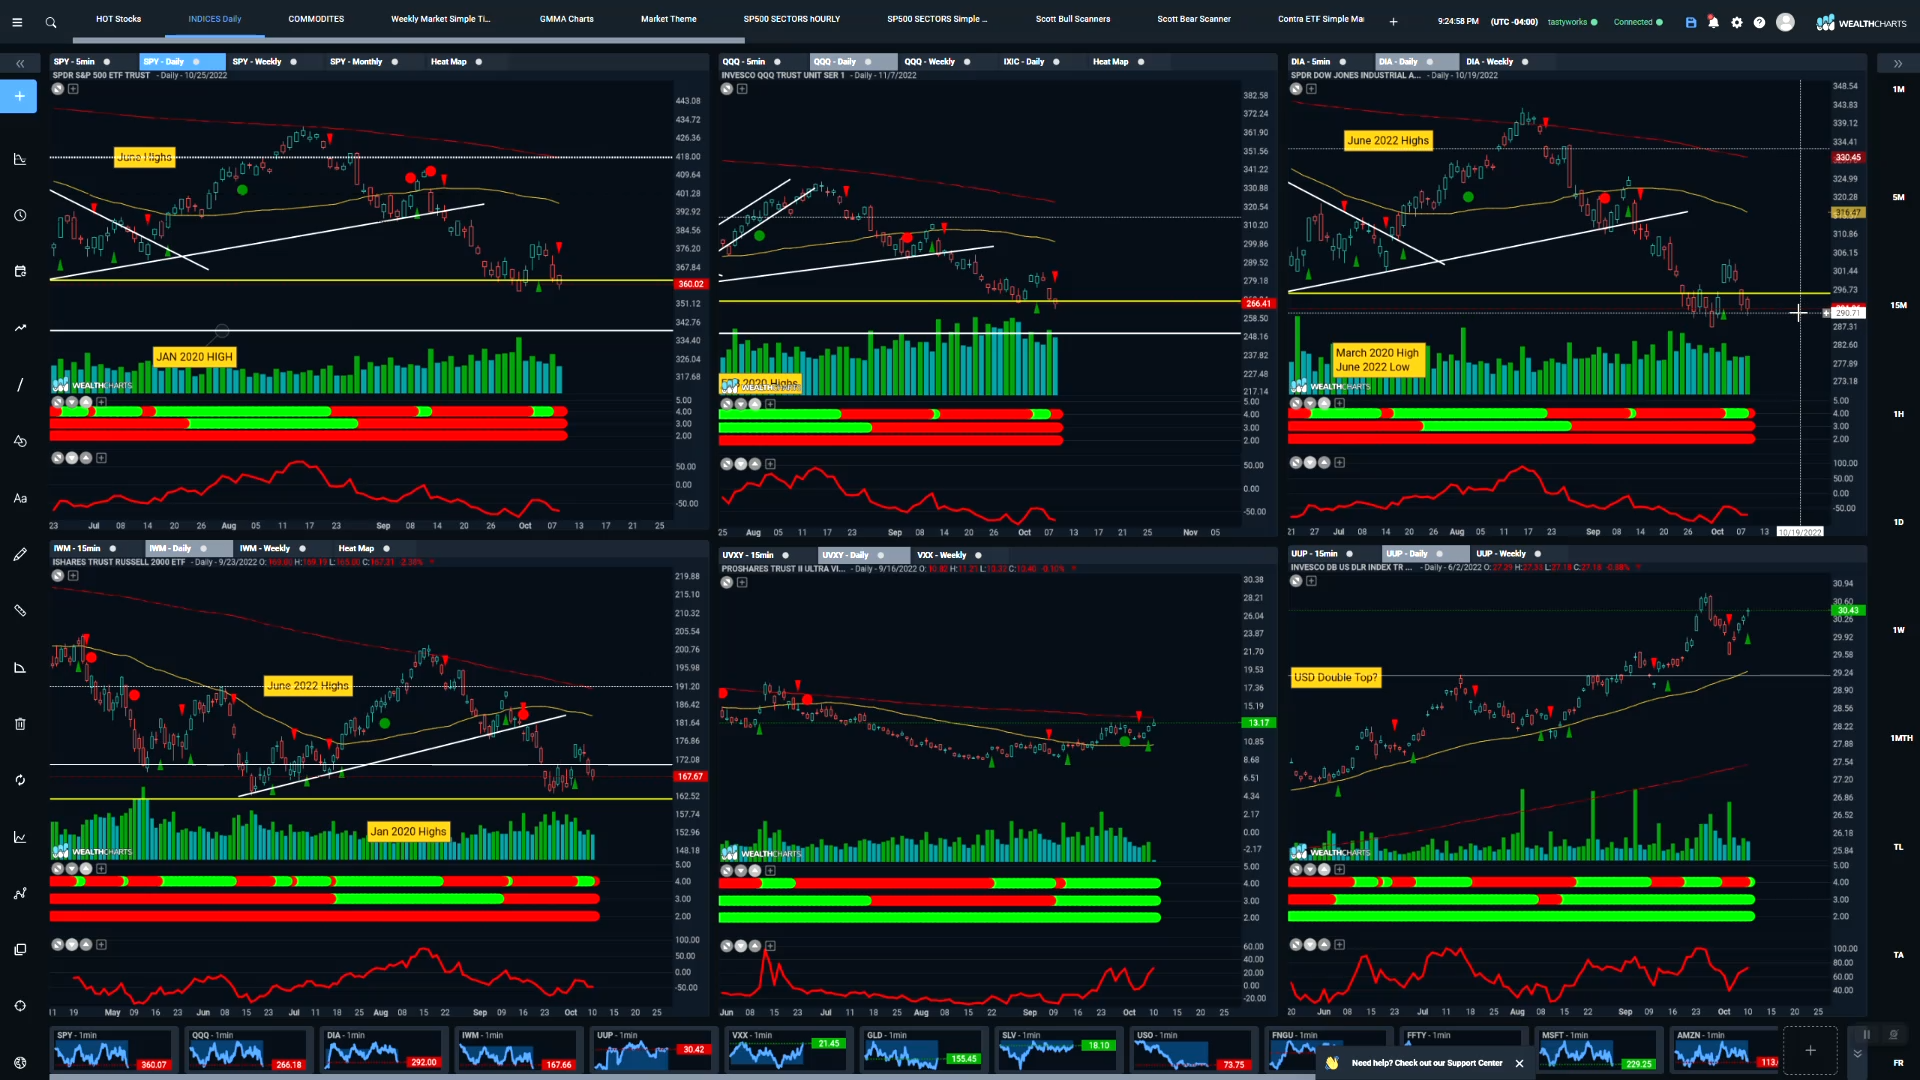Toggle the dot beside SPY - 5min tab

click(107, 62)
